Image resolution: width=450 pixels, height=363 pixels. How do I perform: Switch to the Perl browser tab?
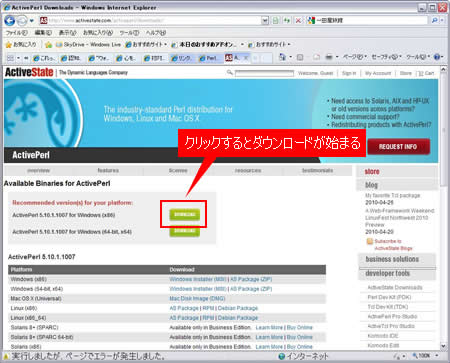pos(210,58)
